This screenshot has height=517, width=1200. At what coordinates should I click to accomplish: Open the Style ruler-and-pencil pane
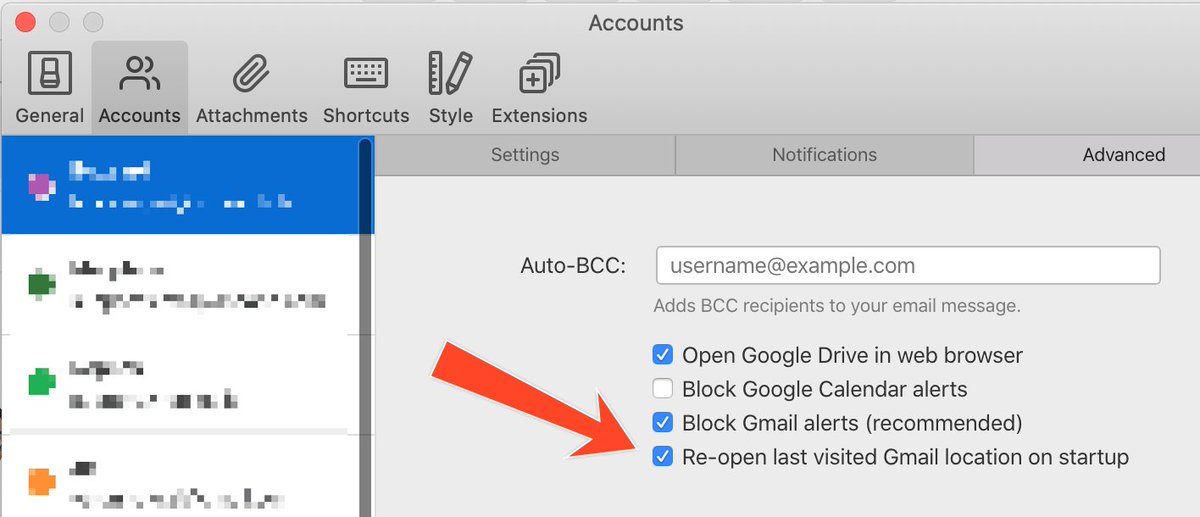click(x=450, y=88)
